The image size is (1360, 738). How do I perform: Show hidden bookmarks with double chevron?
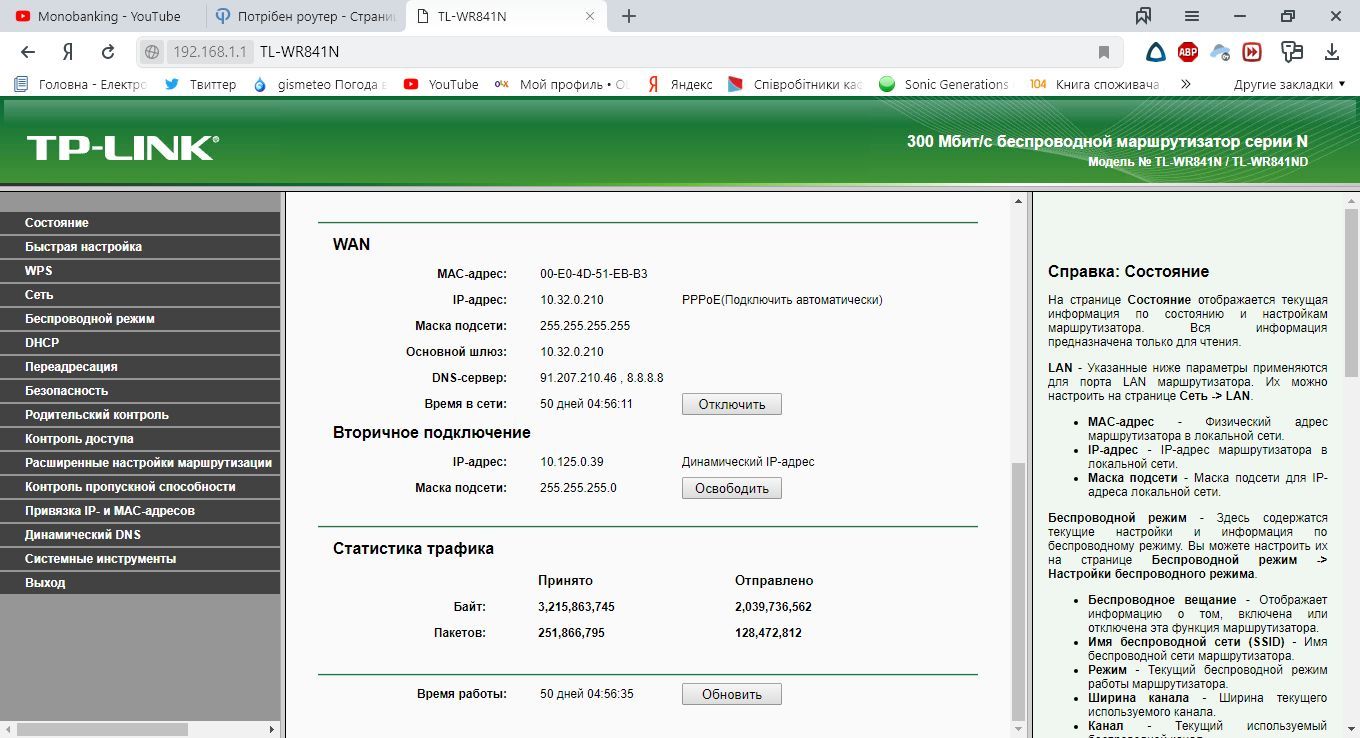click(1186, 84)
